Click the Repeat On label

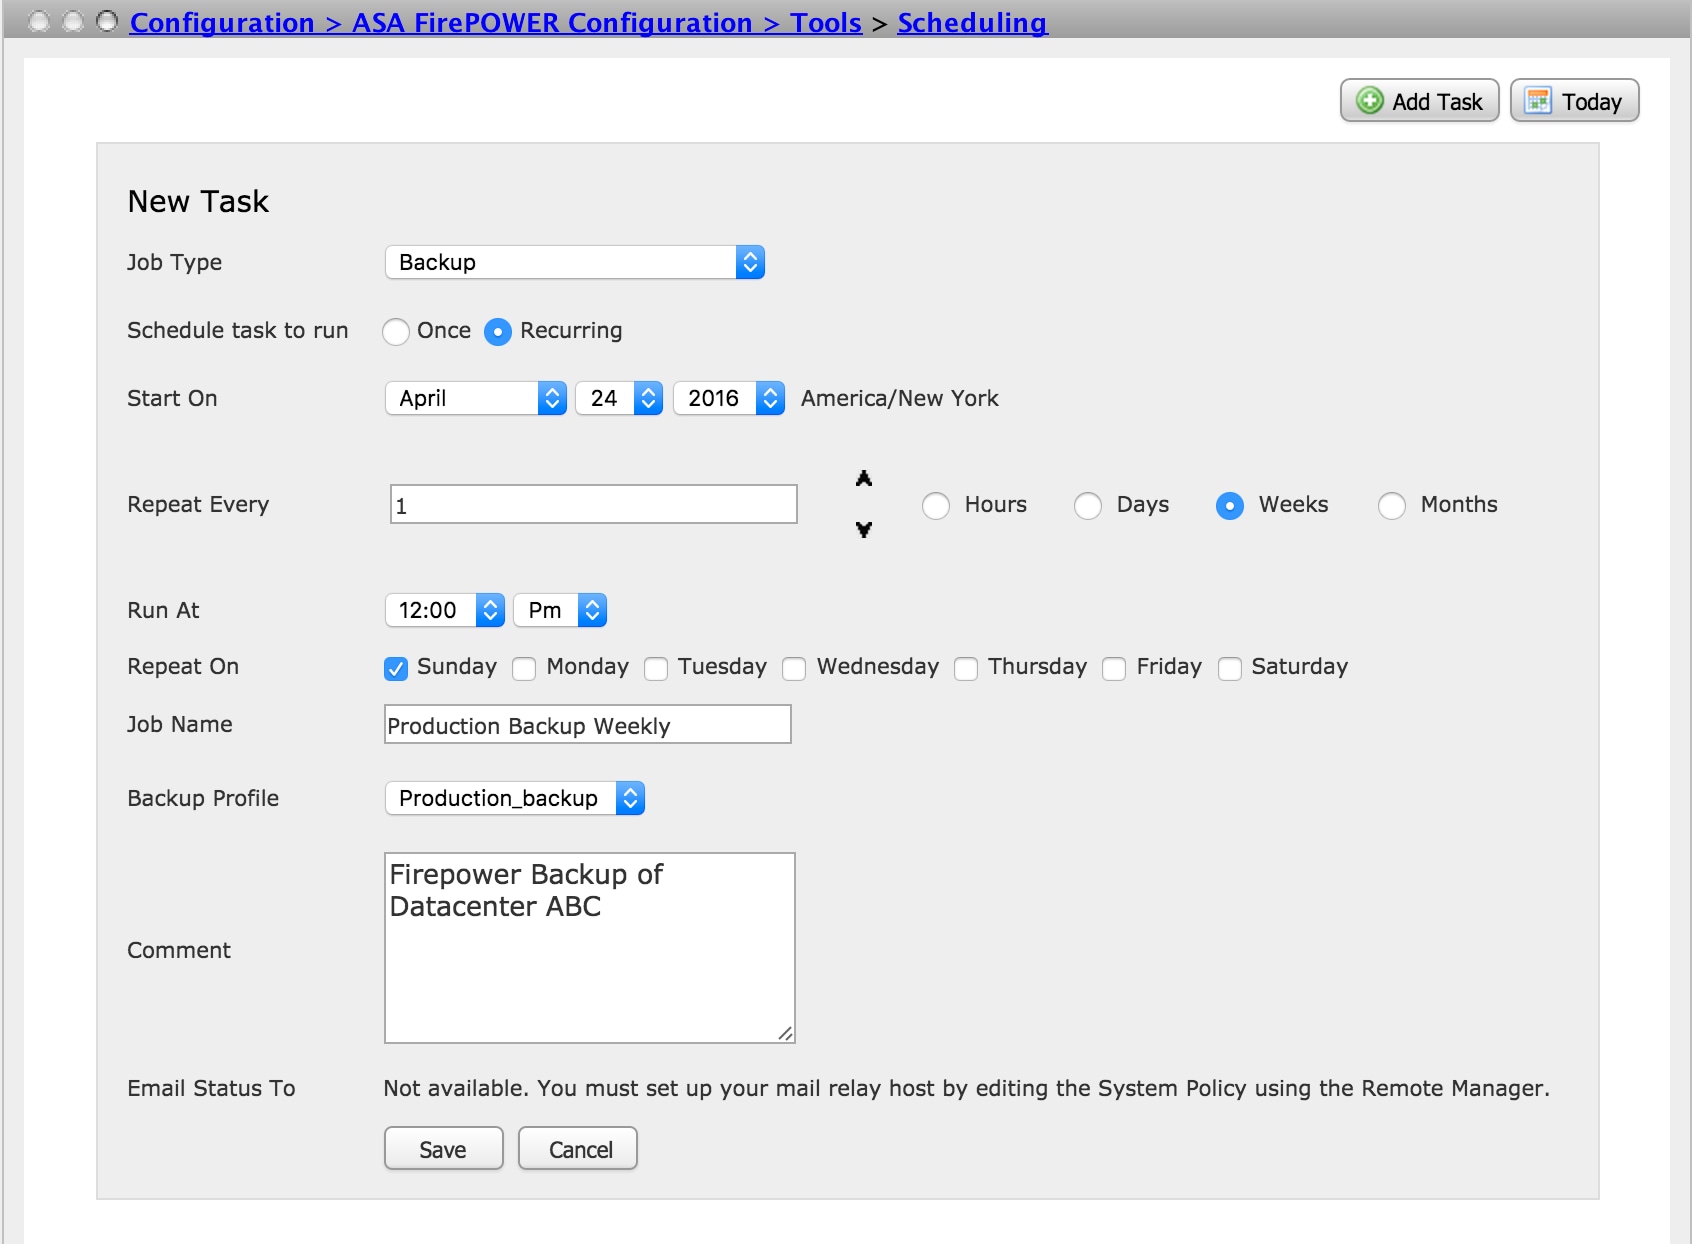coord(183,666)
